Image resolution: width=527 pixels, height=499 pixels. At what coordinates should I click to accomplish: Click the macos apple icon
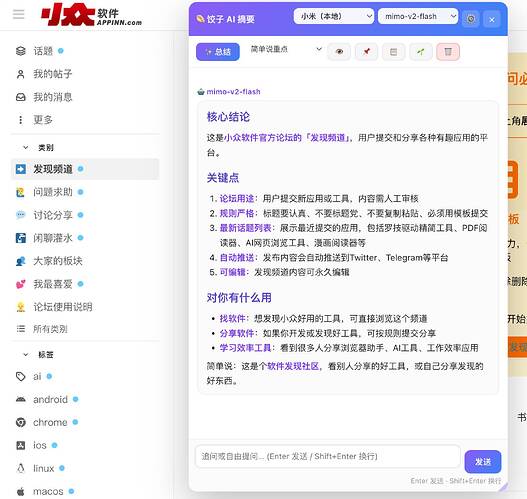click(21, 492)
